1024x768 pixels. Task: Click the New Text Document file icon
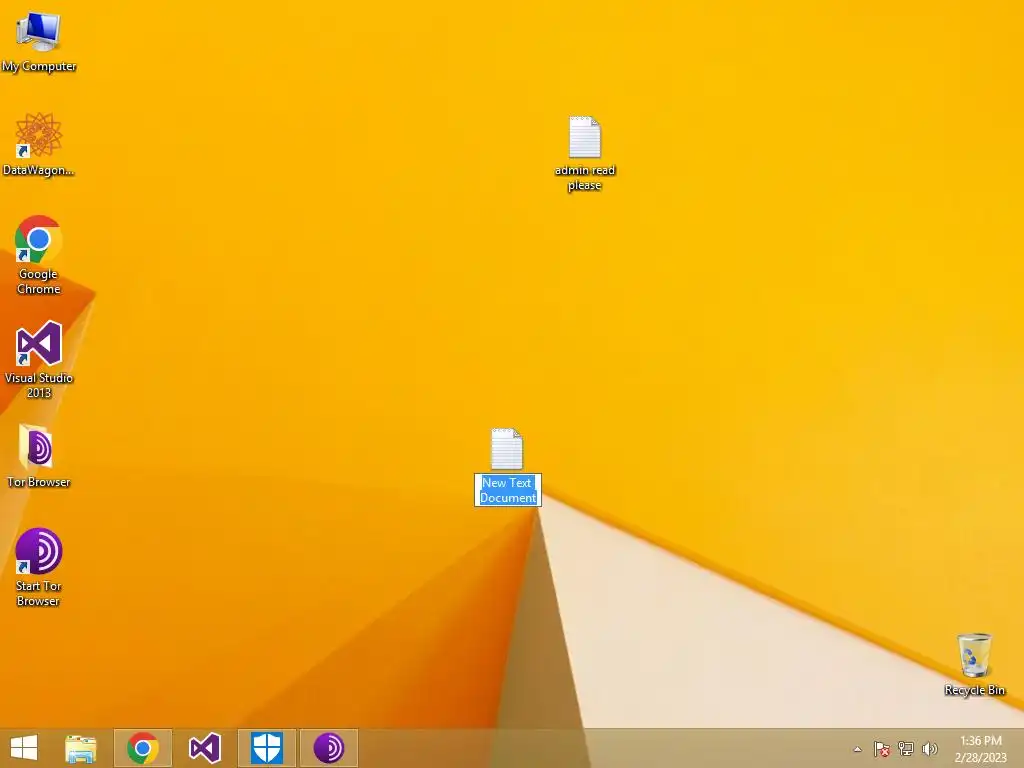(x=507, y=449)
